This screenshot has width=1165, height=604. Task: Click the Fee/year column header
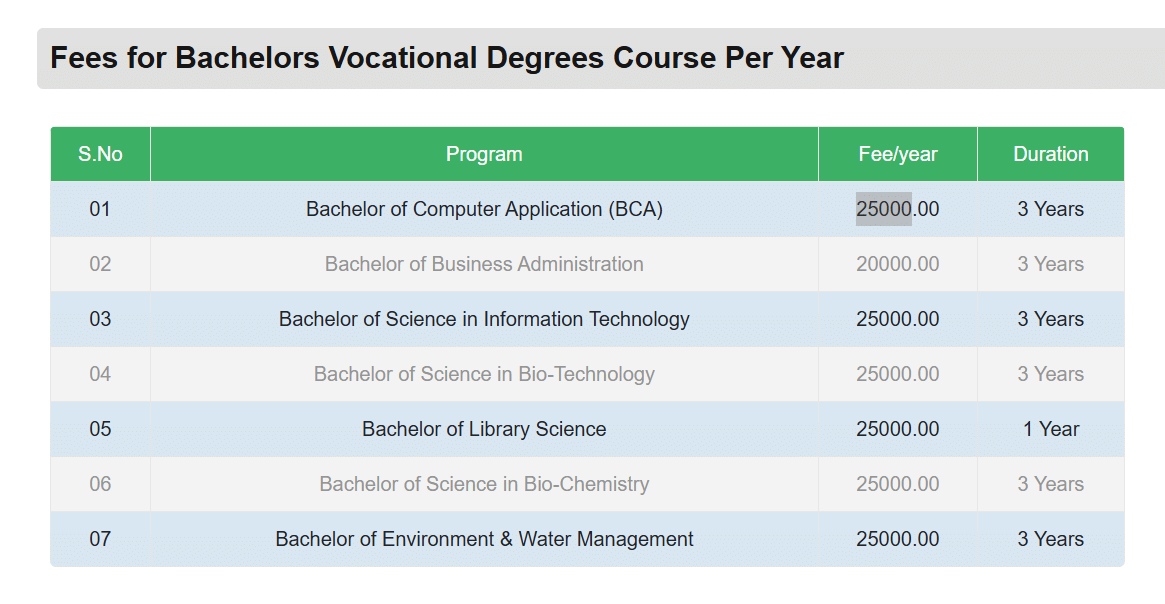(897, 154)
